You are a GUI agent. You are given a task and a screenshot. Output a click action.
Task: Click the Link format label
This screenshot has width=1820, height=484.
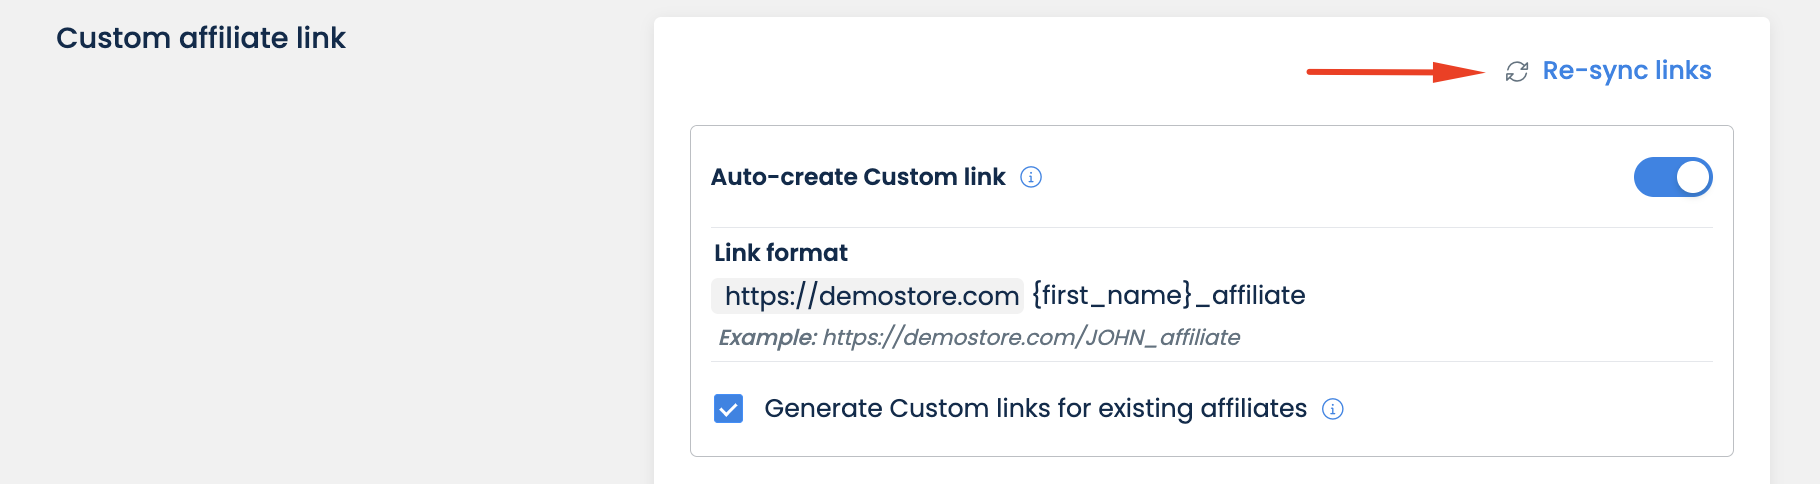[x=781, y=253]
